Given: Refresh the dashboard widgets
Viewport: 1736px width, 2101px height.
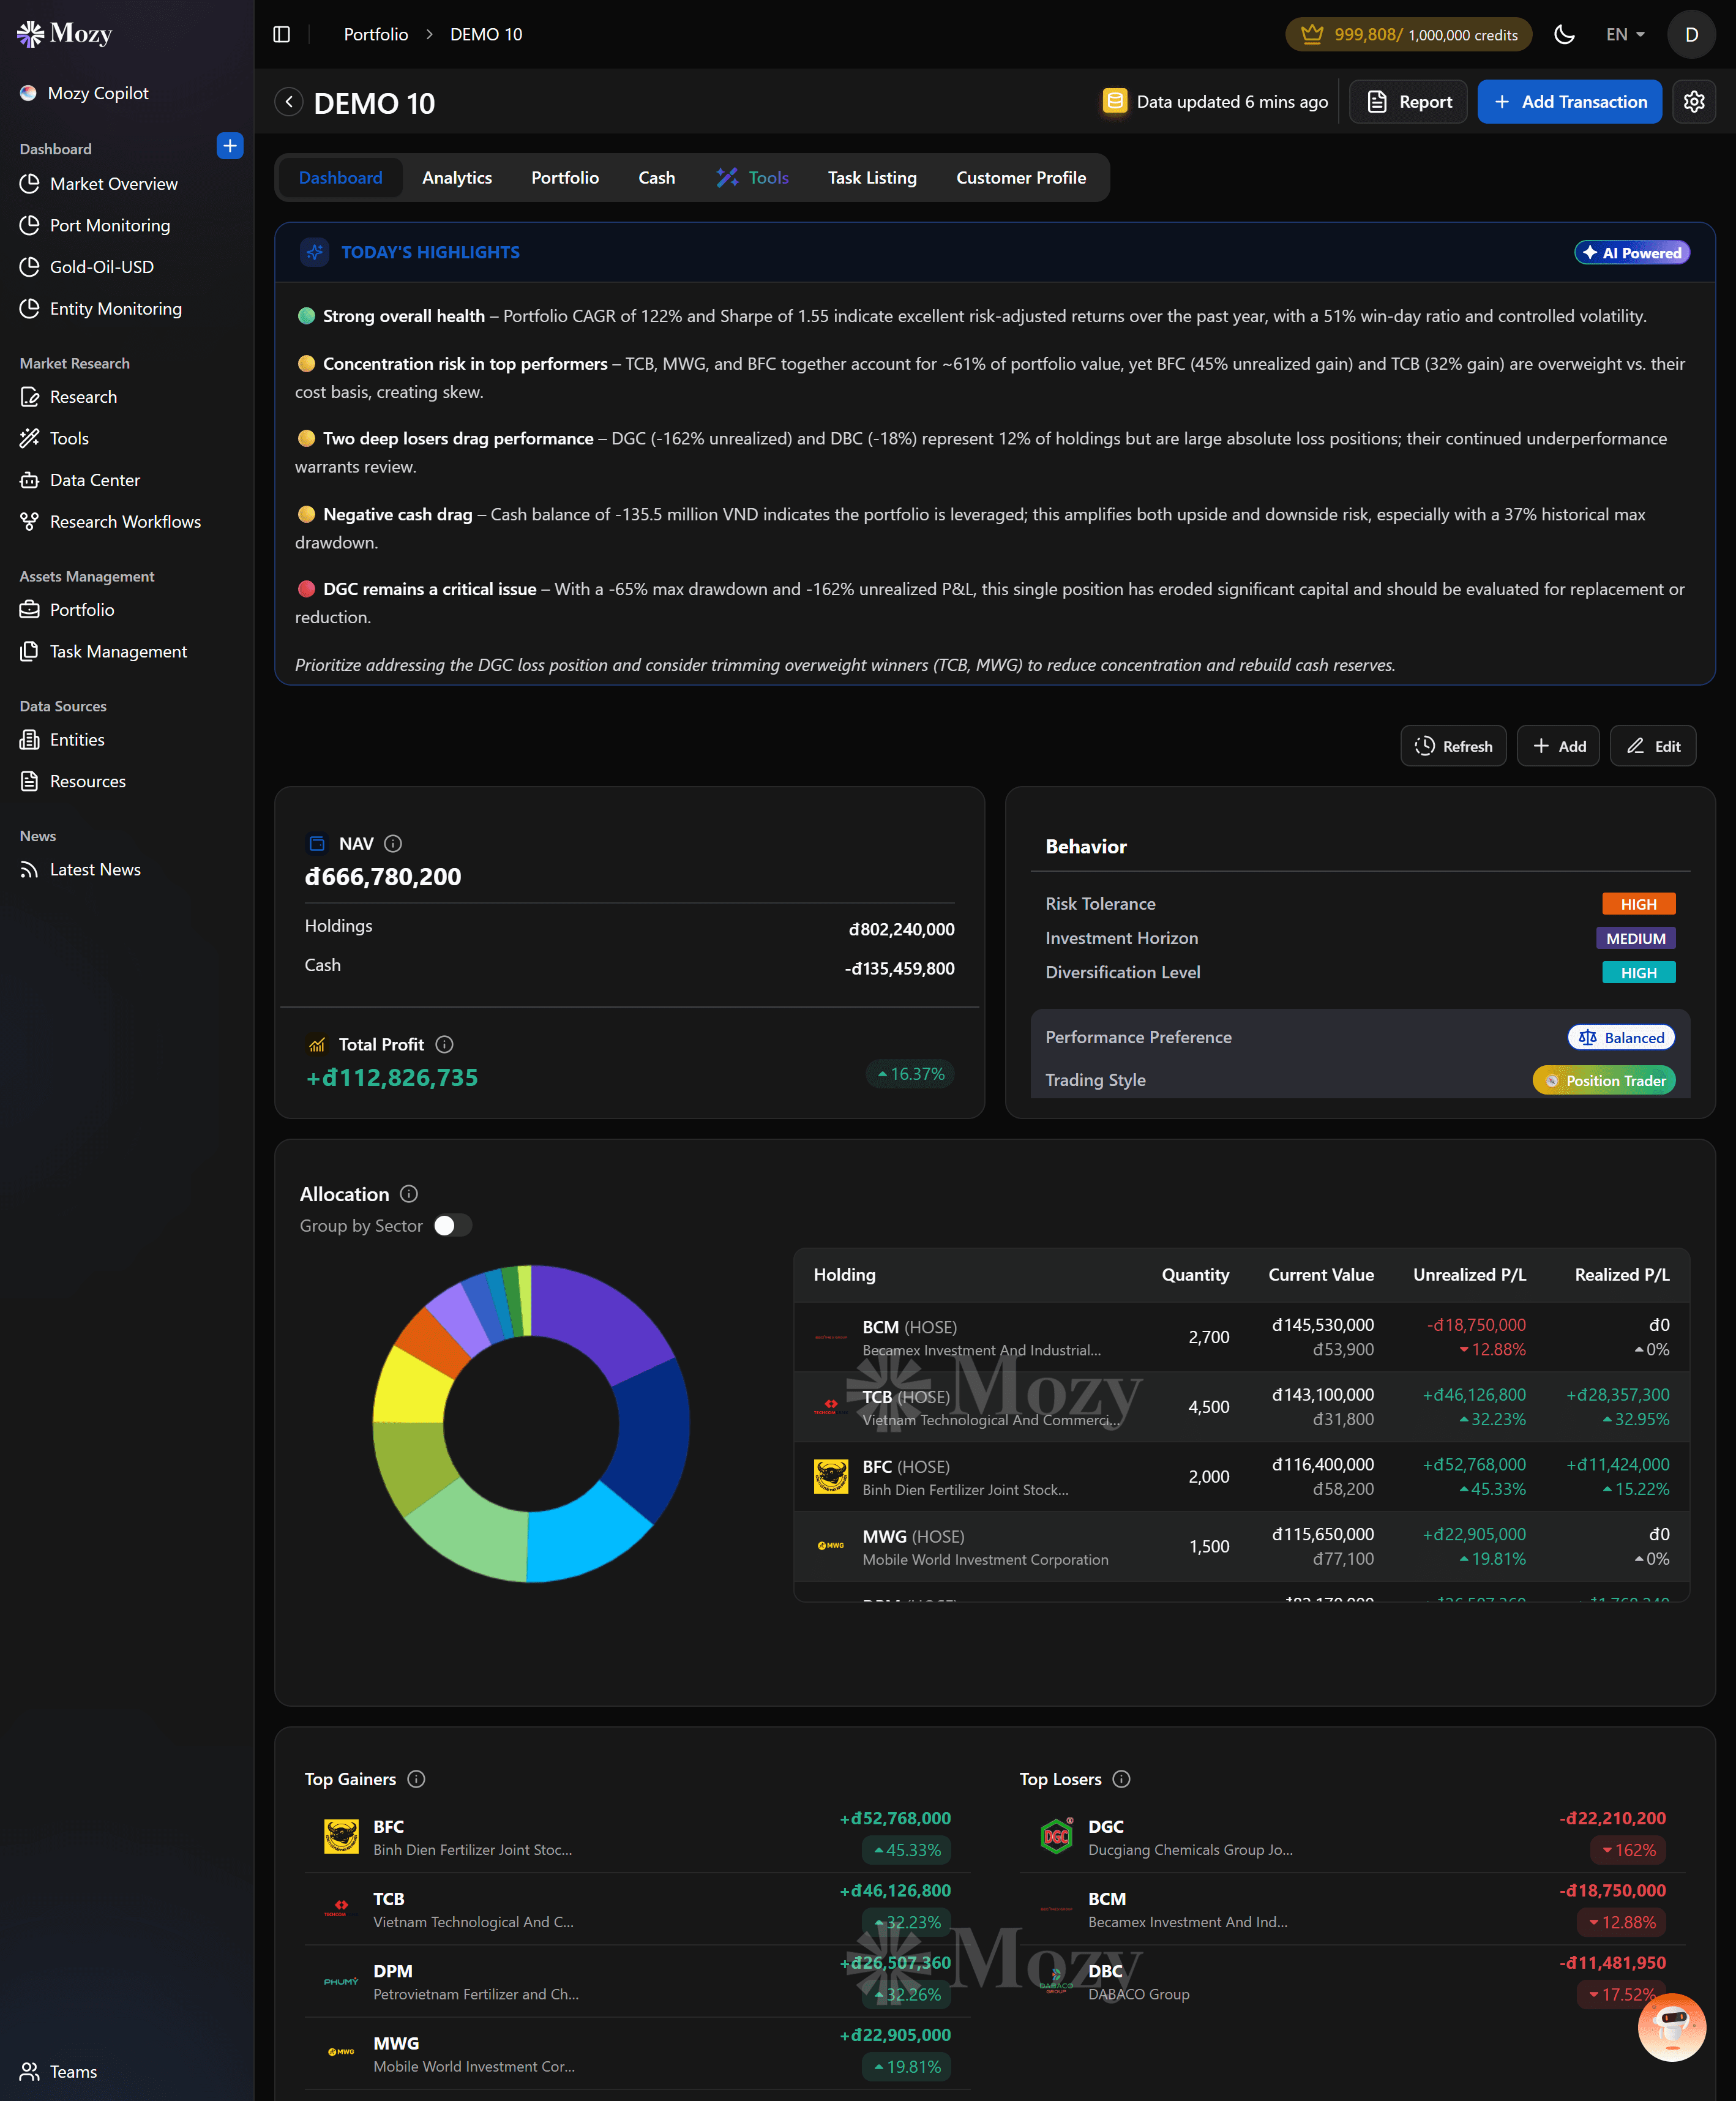Looking at the screenshot, I should click(1453, 746).
